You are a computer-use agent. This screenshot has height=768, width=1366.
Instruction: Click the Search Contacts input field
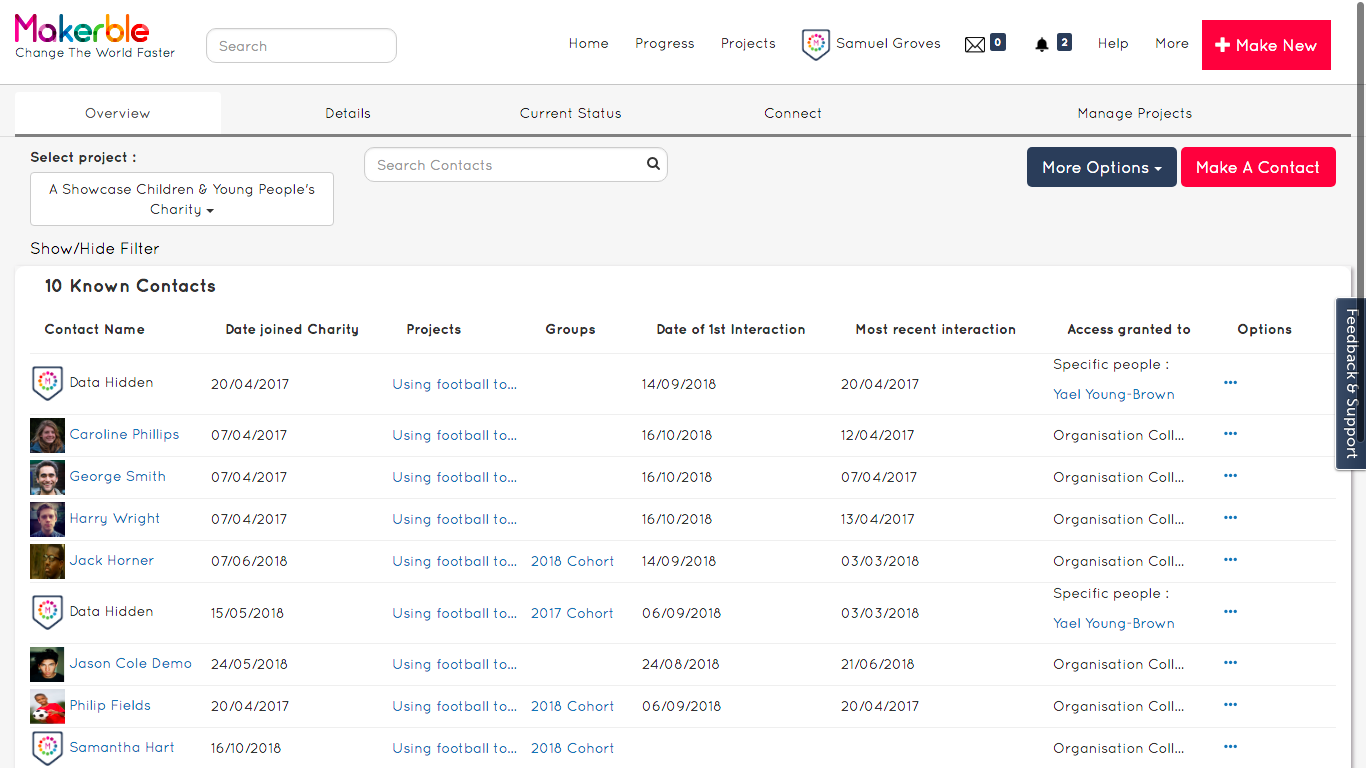pyautogui.click(x=515, y=165)
